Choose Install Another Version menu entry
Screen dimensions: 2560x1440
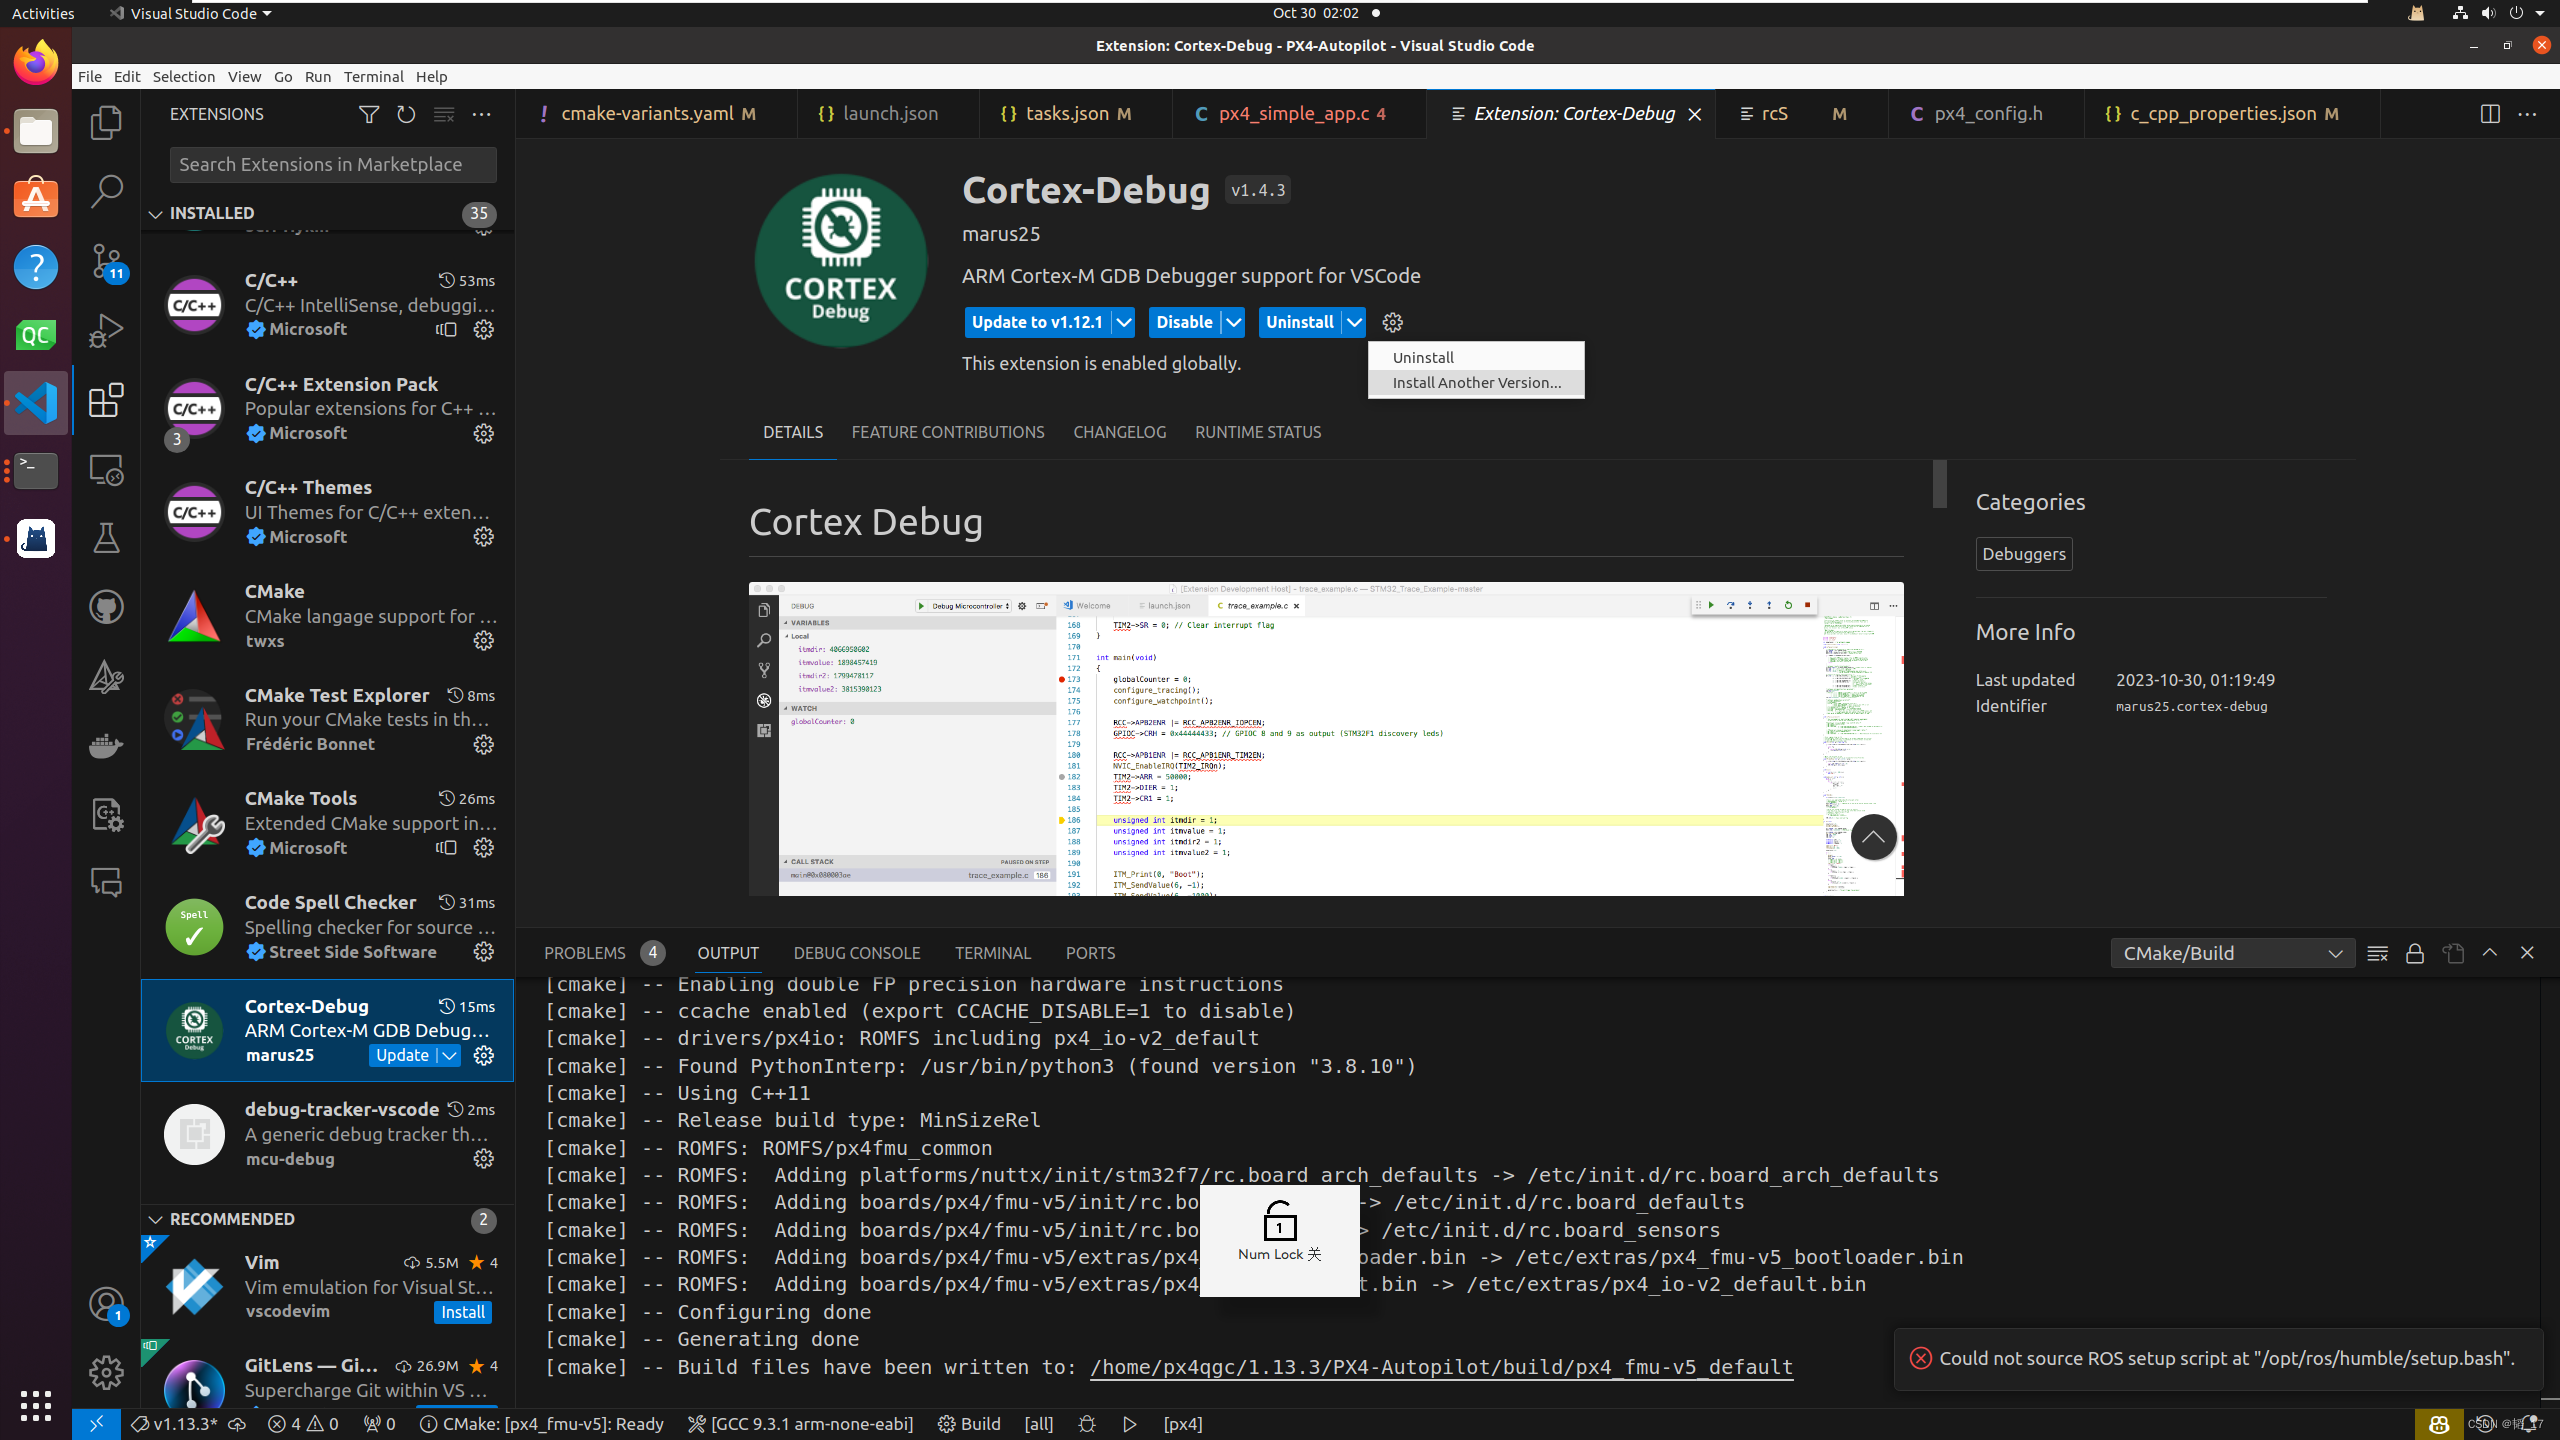tap(1476, 383)
